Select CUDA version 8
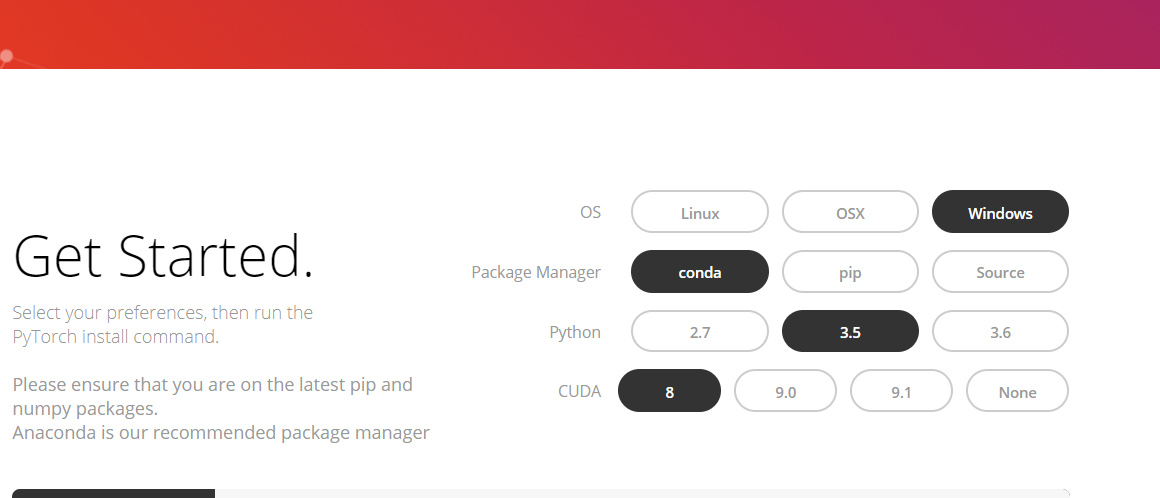1160x498 pixels. pos(669,391)
